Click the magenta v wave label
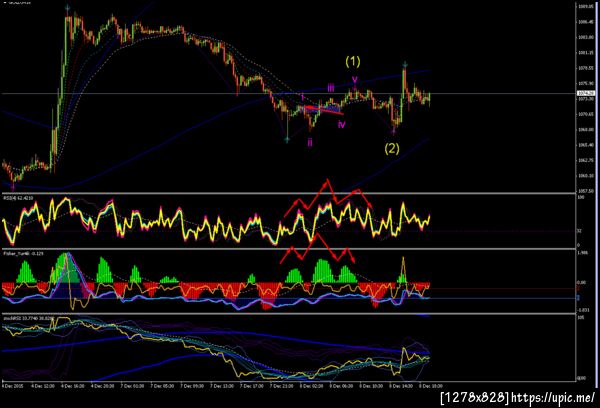The image size is (600, 408). [x=355, y=79]
